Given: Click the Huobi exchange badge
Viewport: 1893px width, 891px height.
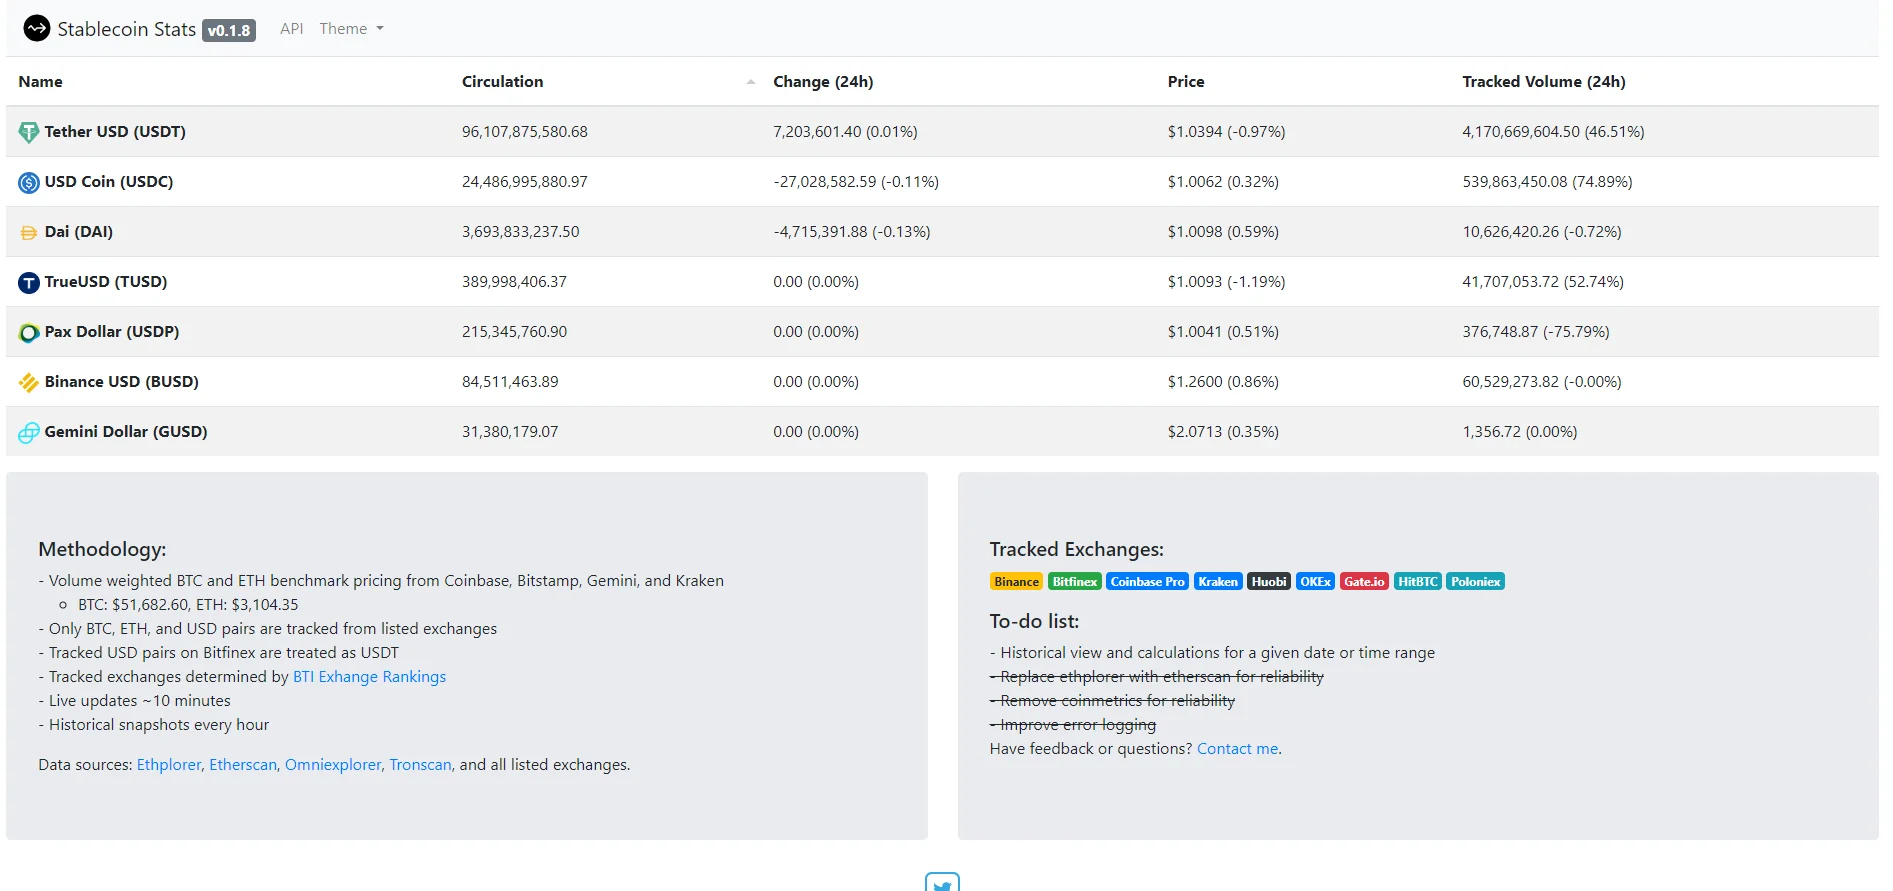Looking at the screenshot, I should click(1269, 582).
